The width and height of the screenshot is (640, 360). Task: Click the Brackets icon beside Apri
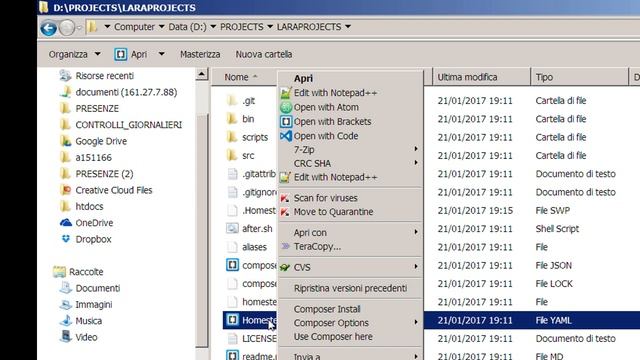coord(120,54)
